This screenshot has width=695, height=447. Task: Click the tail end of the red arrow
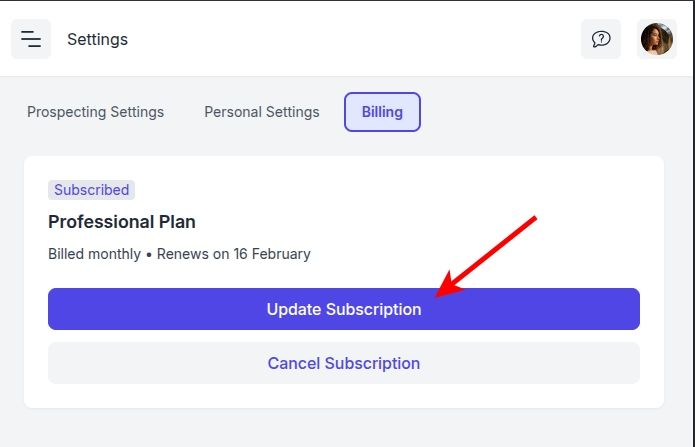point(537,217)
